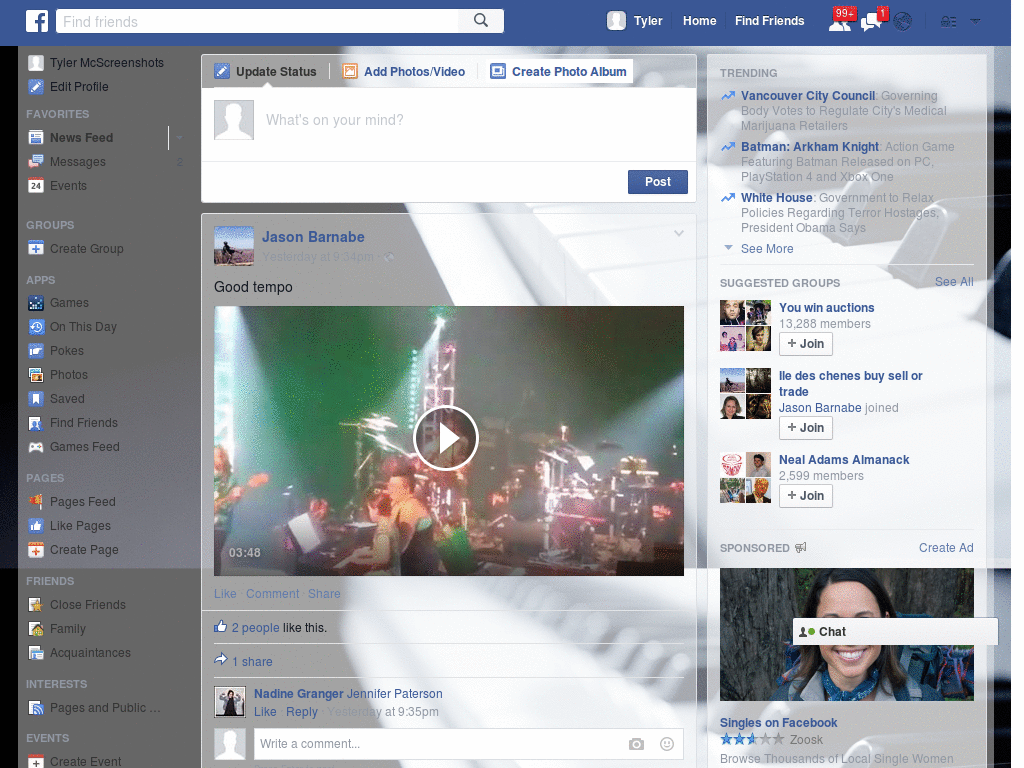Click the Saved bookmark icon
Image resolution: width=1024 pixels, height=768 pixels.
36,398
